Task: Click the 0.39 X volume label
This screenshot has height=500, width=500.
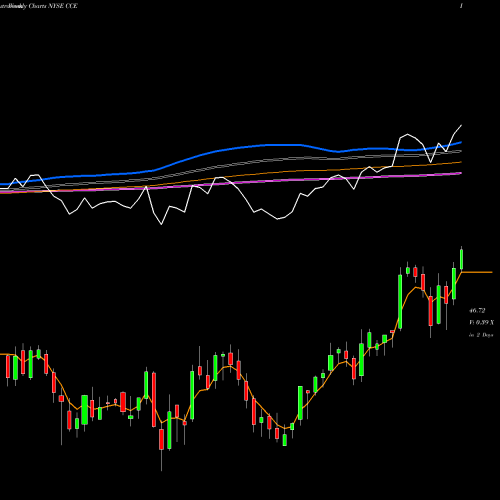Action: (481, 323)
